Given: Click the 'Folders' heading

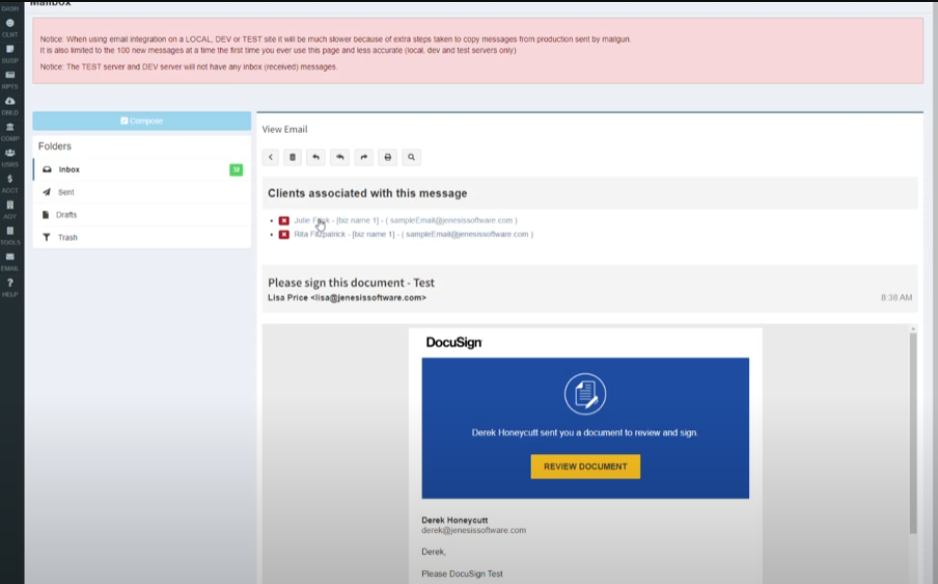Looking at the screenshot, I should tap(54, 146).
